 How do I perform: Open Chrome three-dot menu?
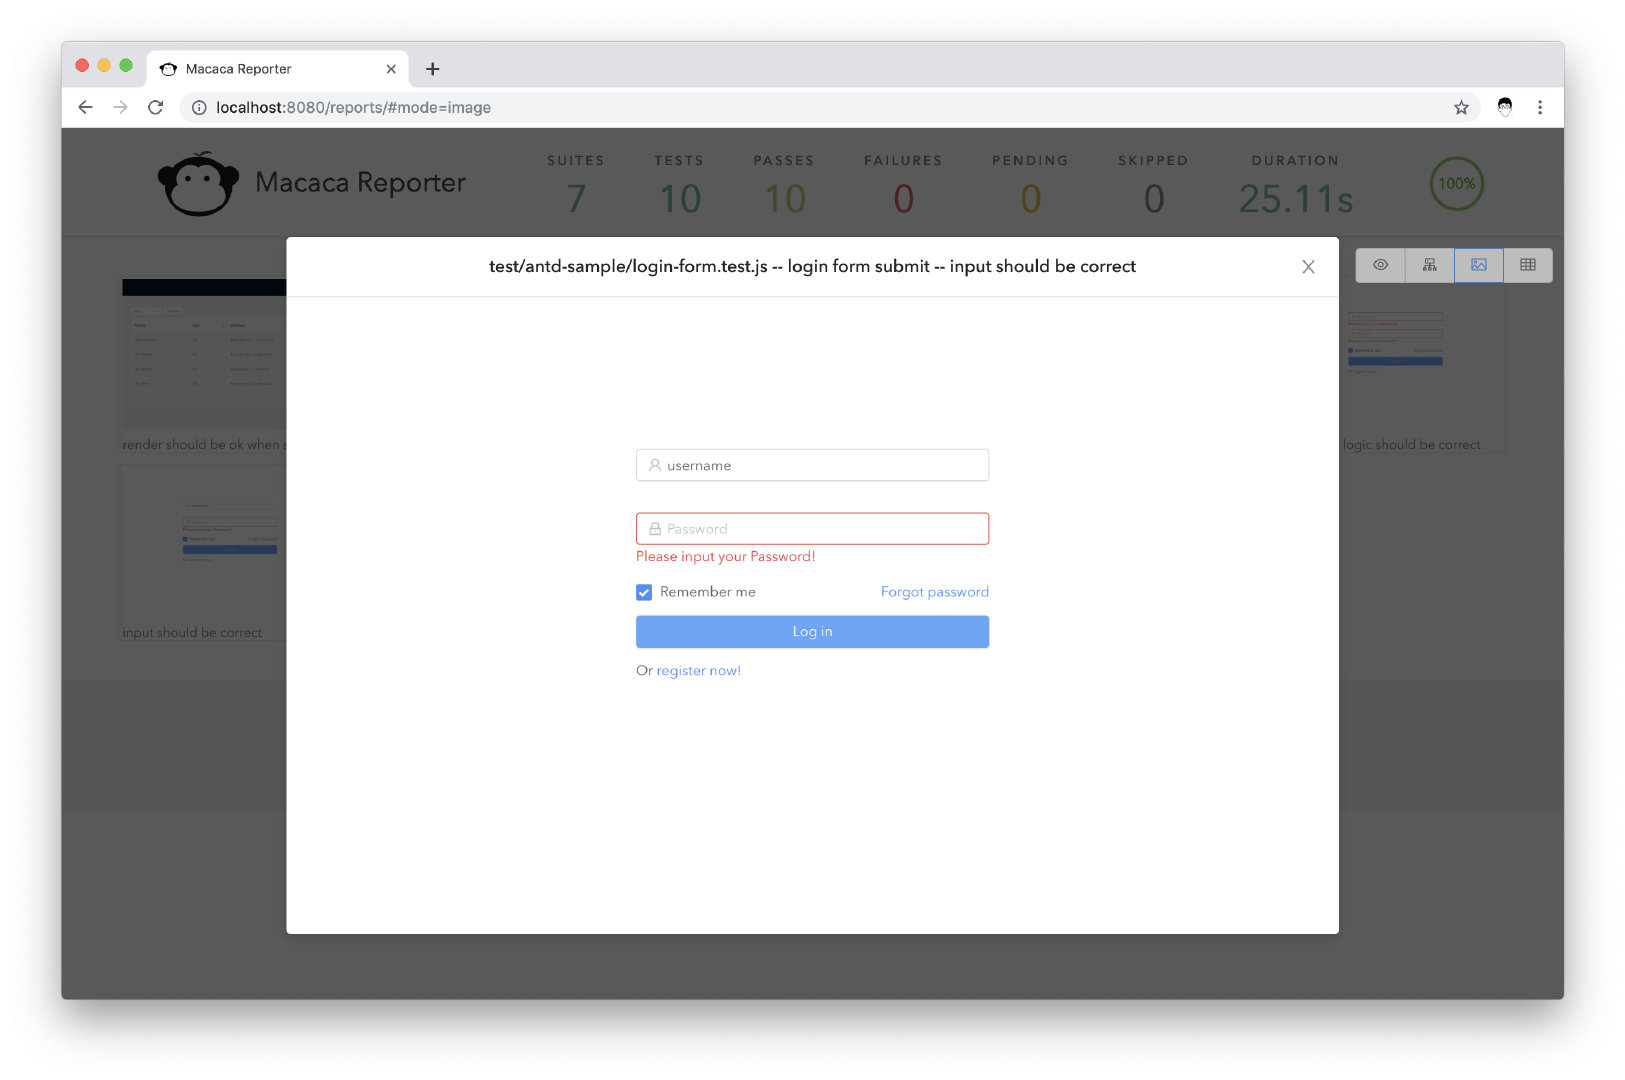tap(1539, 108)
